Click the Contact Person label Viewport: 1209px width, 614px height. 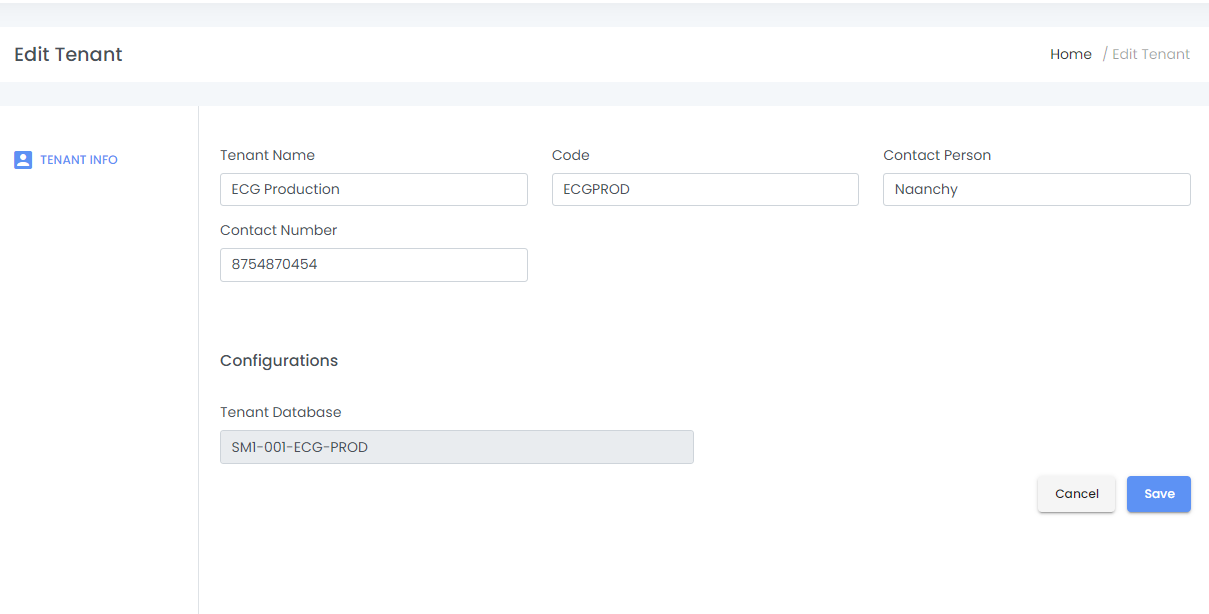[x=937, y=155]
